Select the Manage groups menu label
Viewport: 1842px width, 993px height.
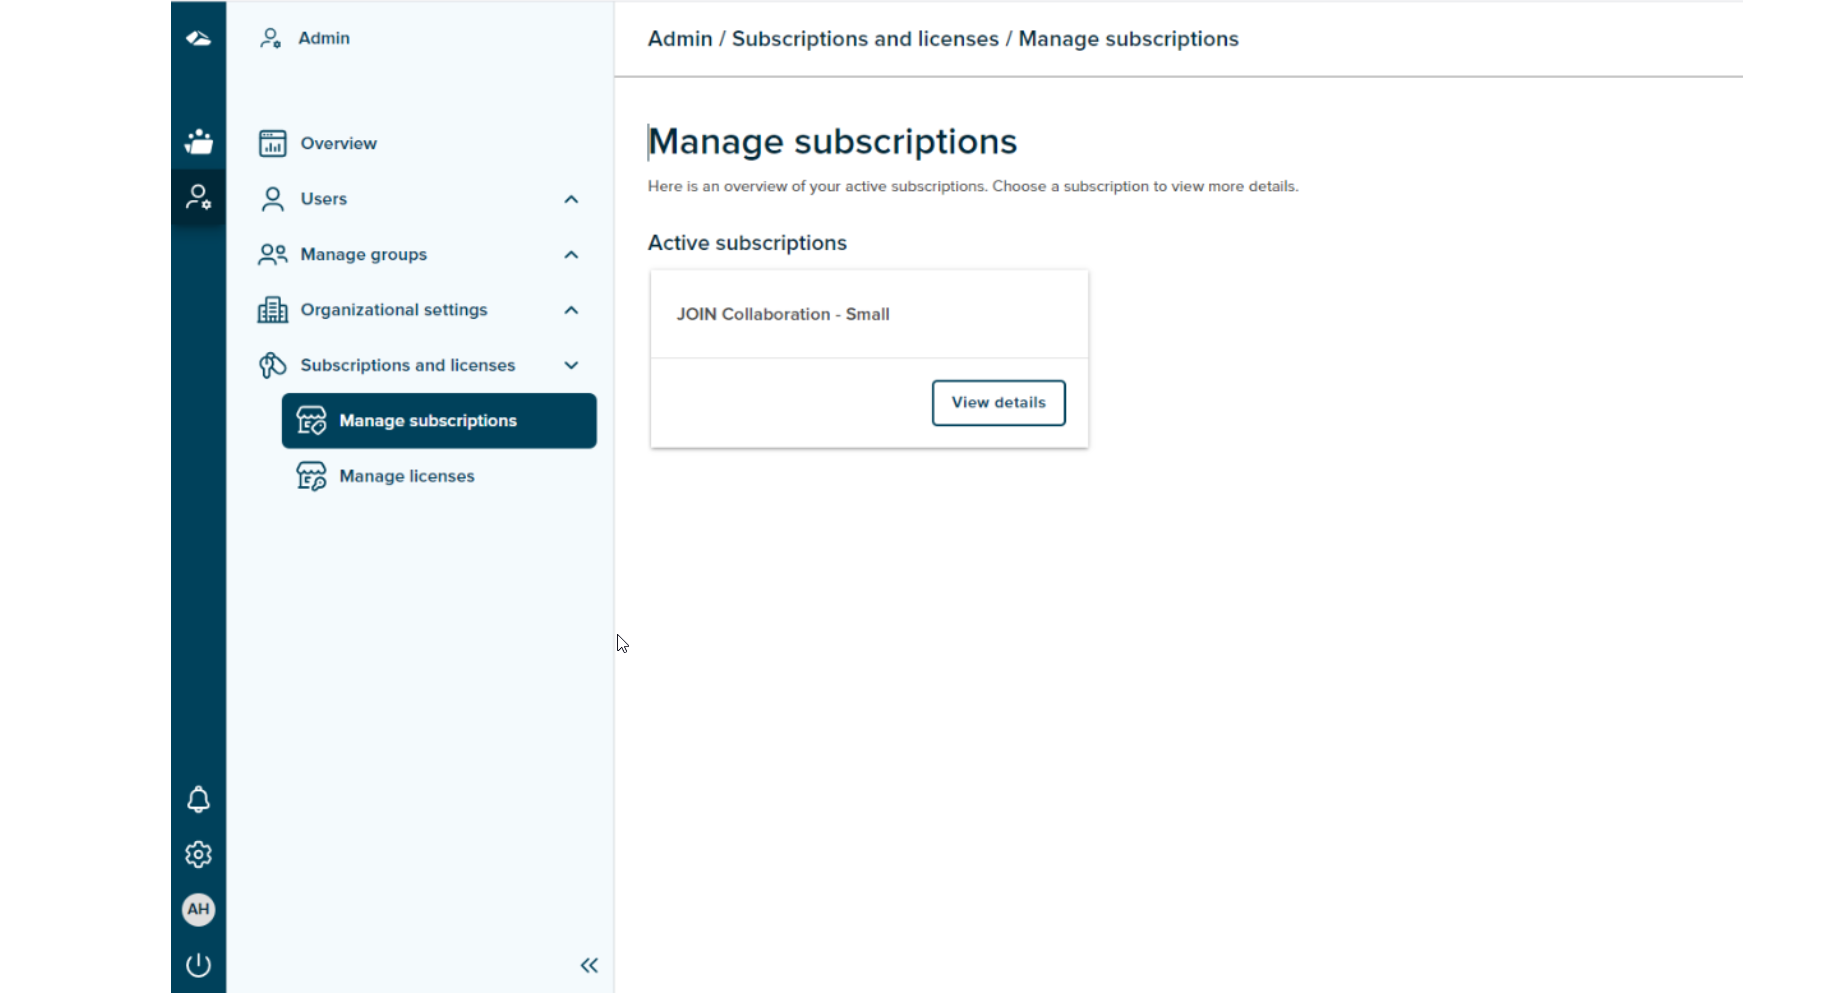click(363, 254)
